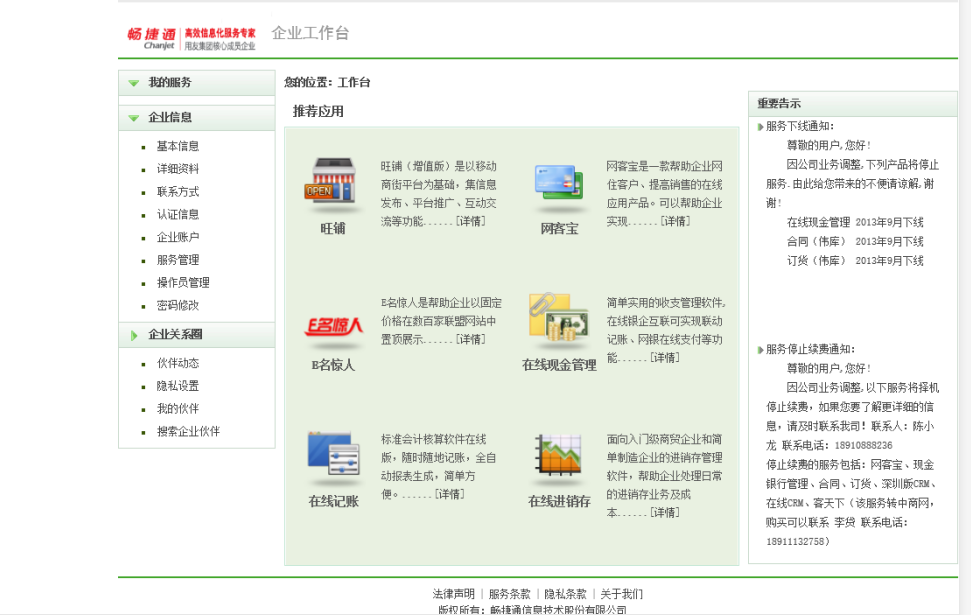Open 隐私条款 footer link
Image resolution: width=971 pixels, height=615 pixels.
[565, 594]
